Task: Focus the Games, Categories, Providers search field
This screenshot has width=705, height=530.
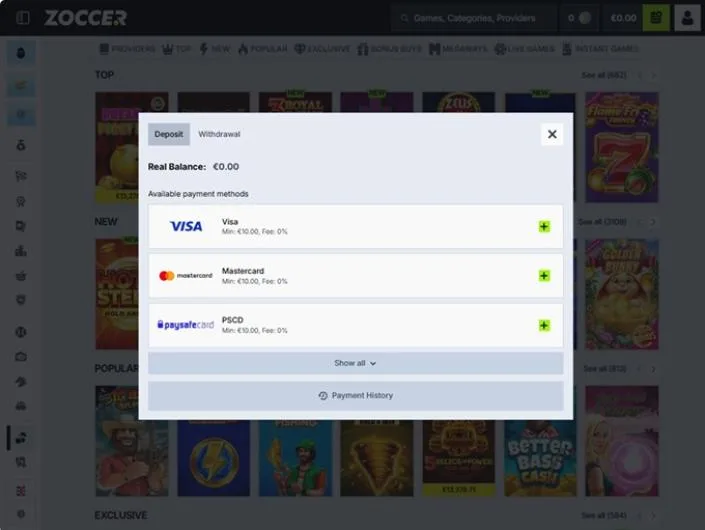Action: pos(473,18)
